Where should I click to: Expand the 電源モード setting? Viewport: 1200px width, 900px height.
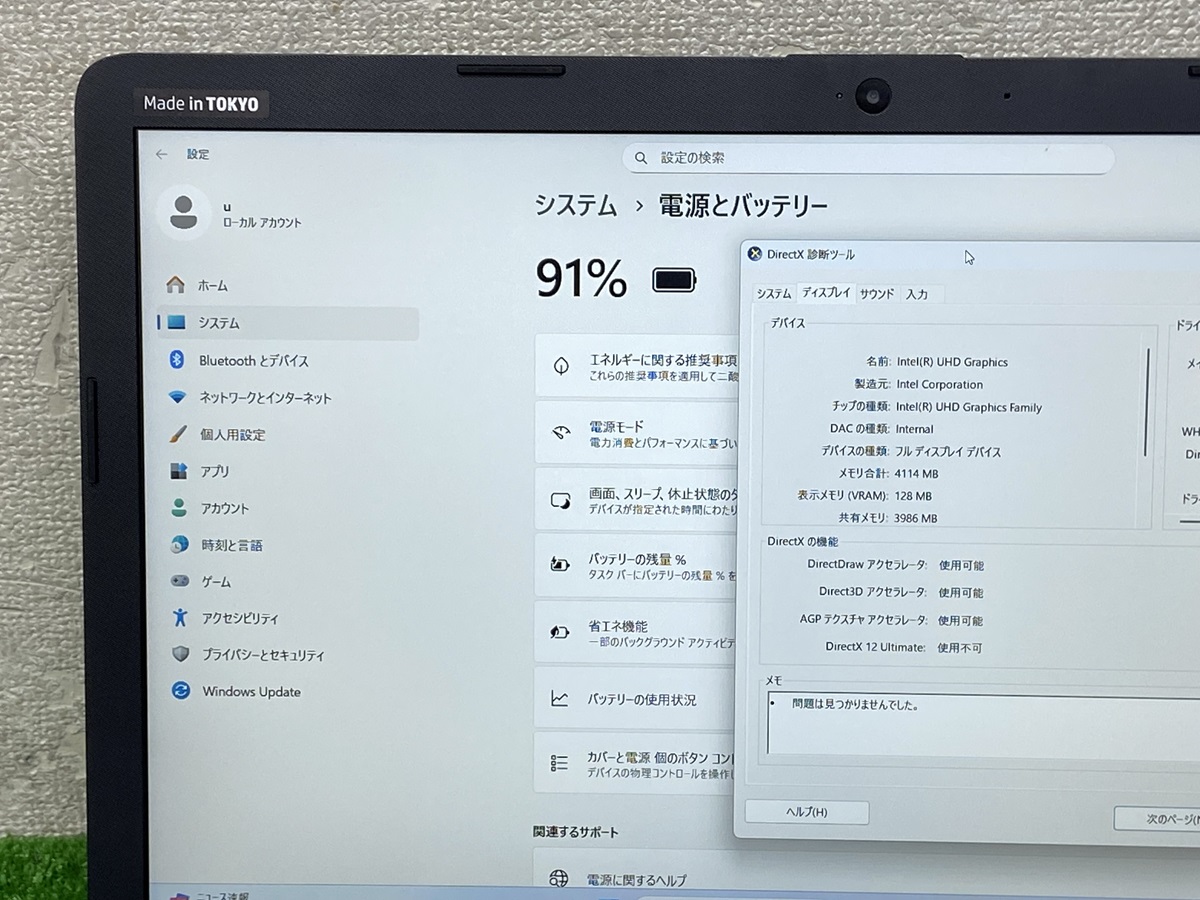pyautogui.click(x=640, y=433)
